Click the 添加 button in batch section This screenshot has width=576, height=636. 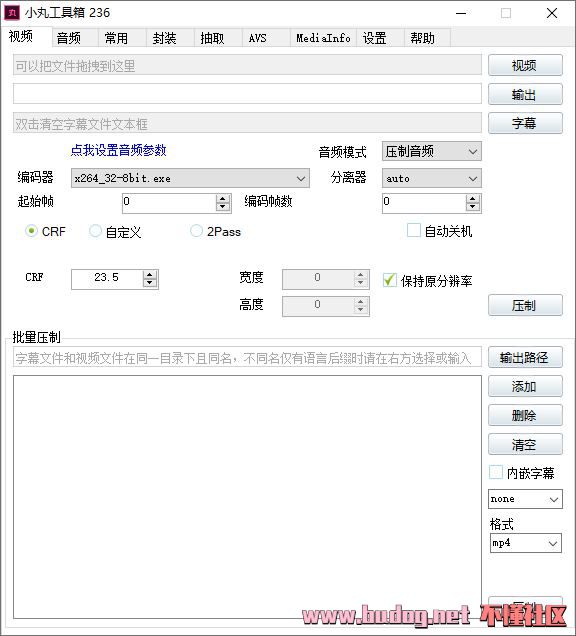pos(525,386)
